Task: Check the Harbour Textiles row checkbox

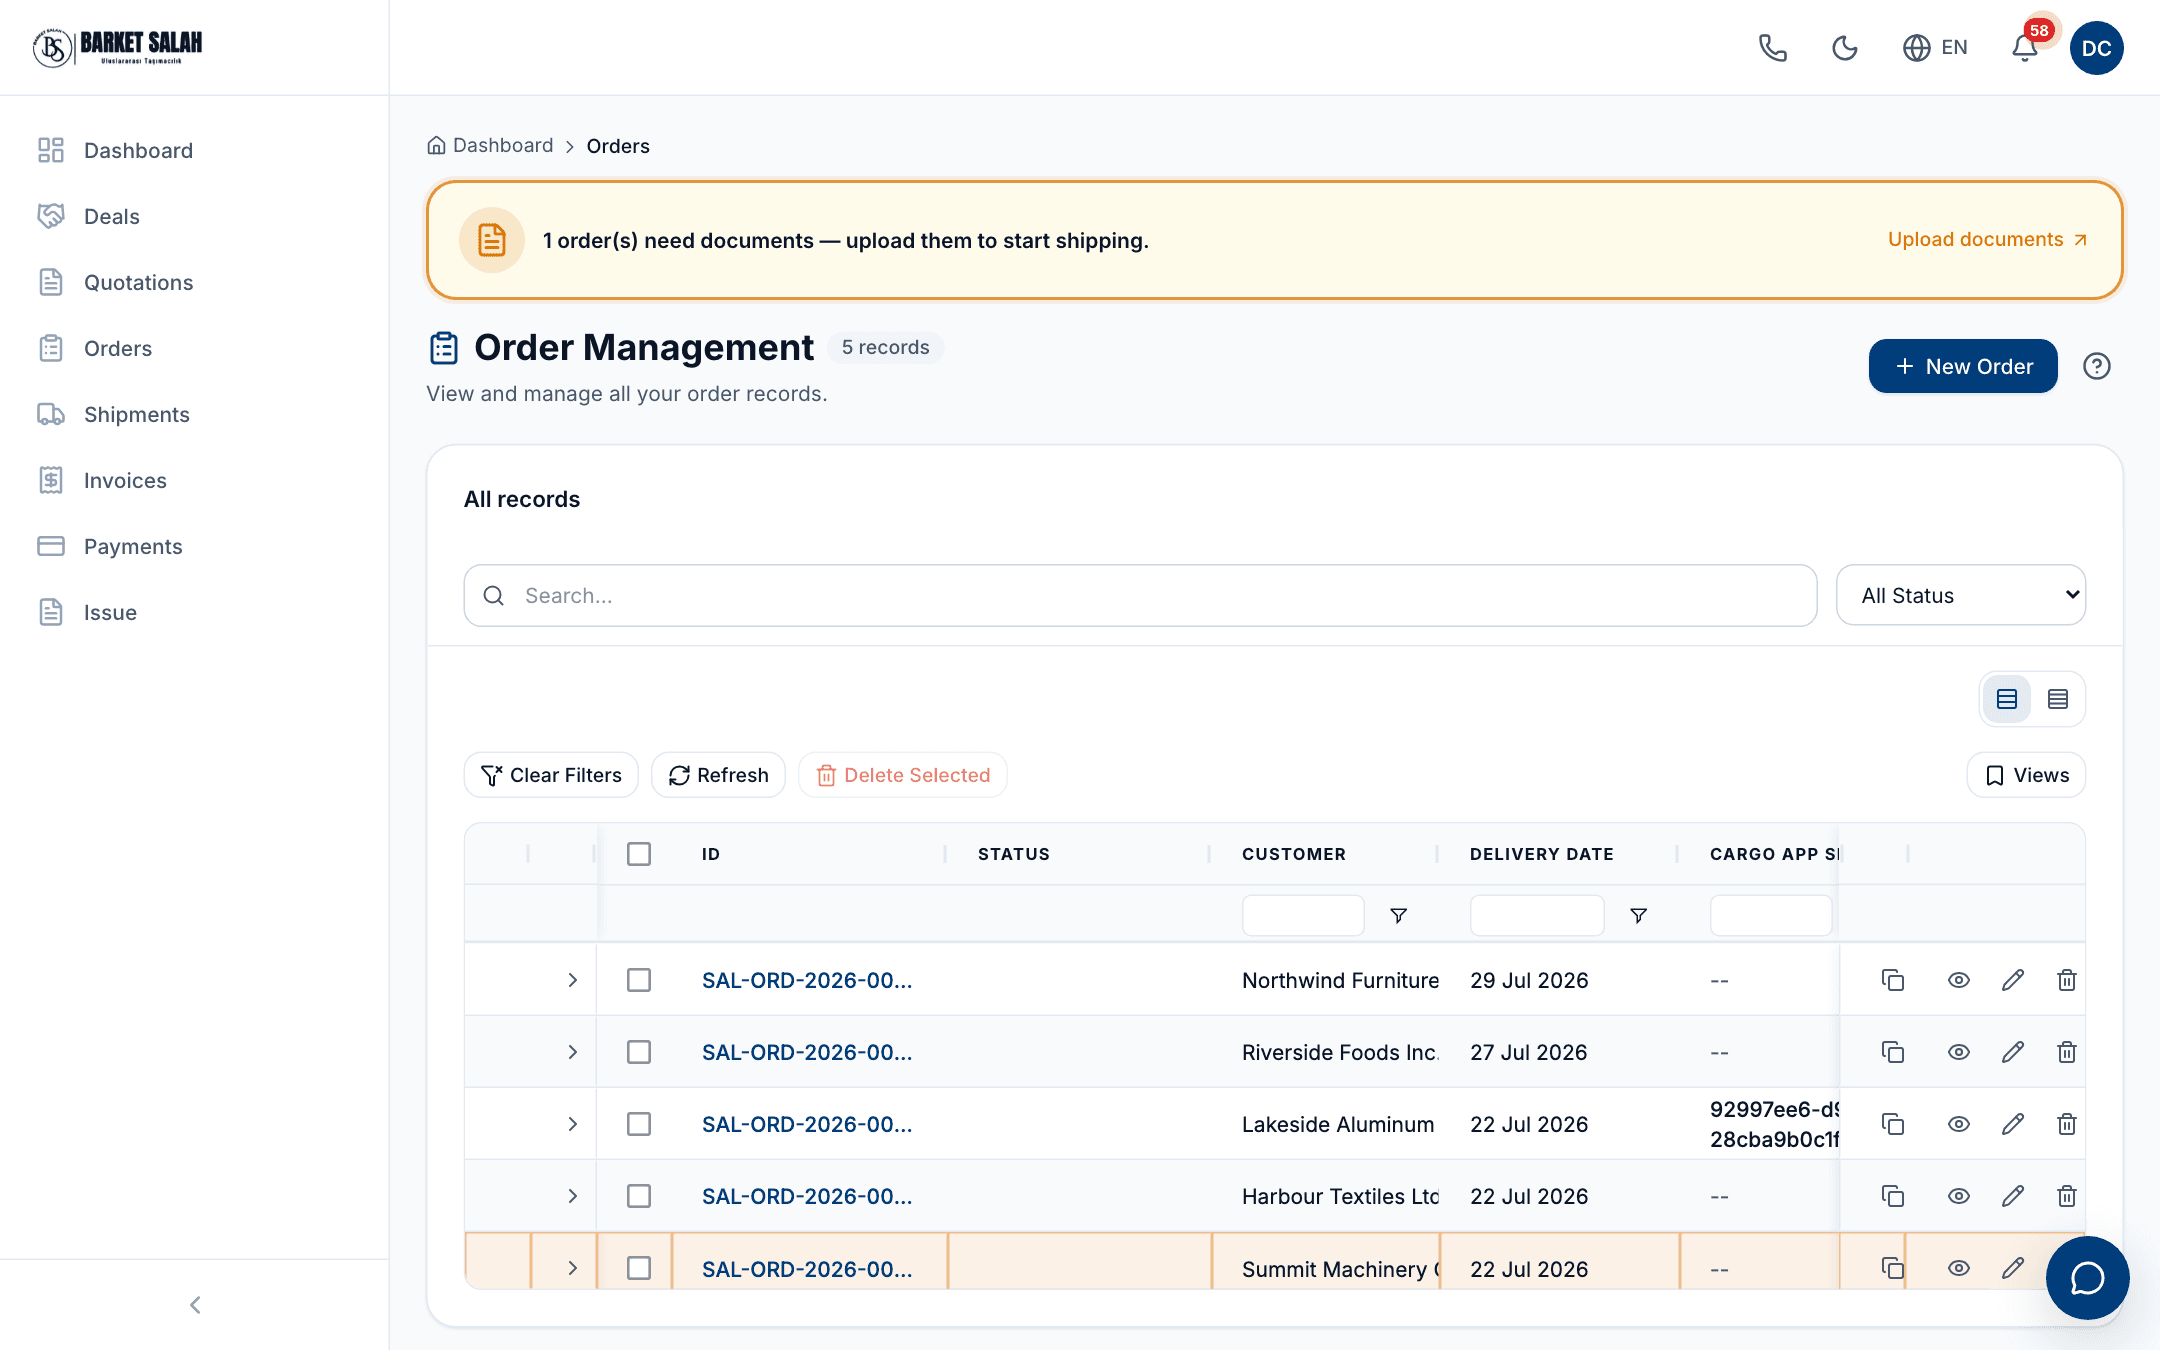Action: [x=639, y=1196]
